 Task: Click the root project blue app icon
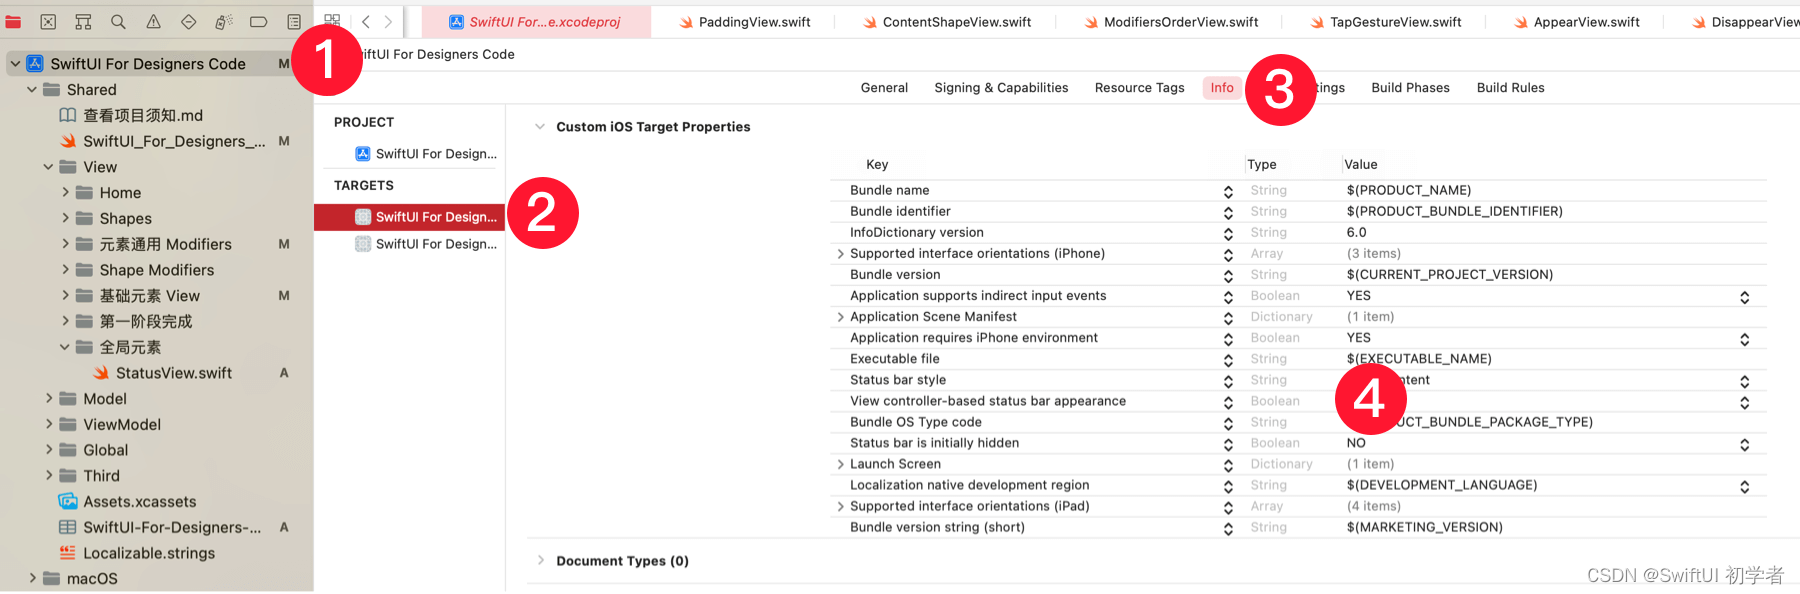coord(35,63)
